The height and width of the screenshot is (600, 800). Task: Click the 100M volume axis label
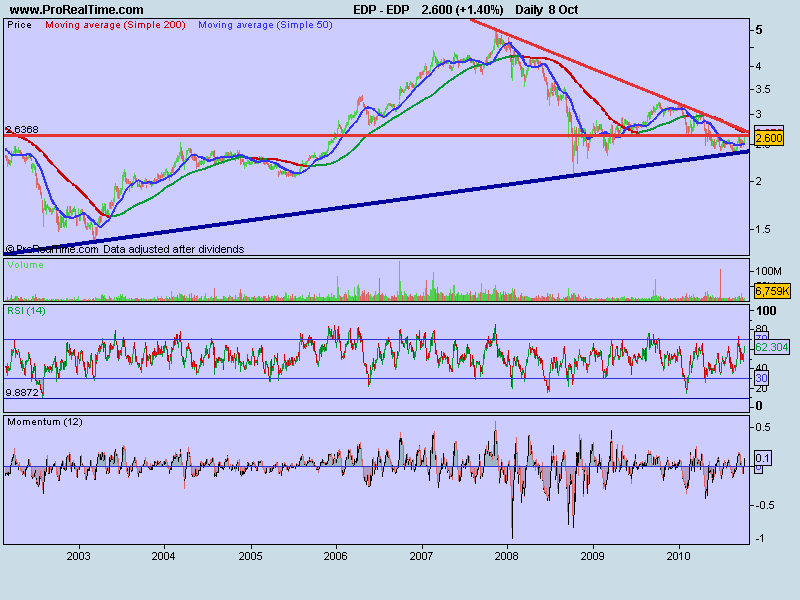(x=768, y=271)
